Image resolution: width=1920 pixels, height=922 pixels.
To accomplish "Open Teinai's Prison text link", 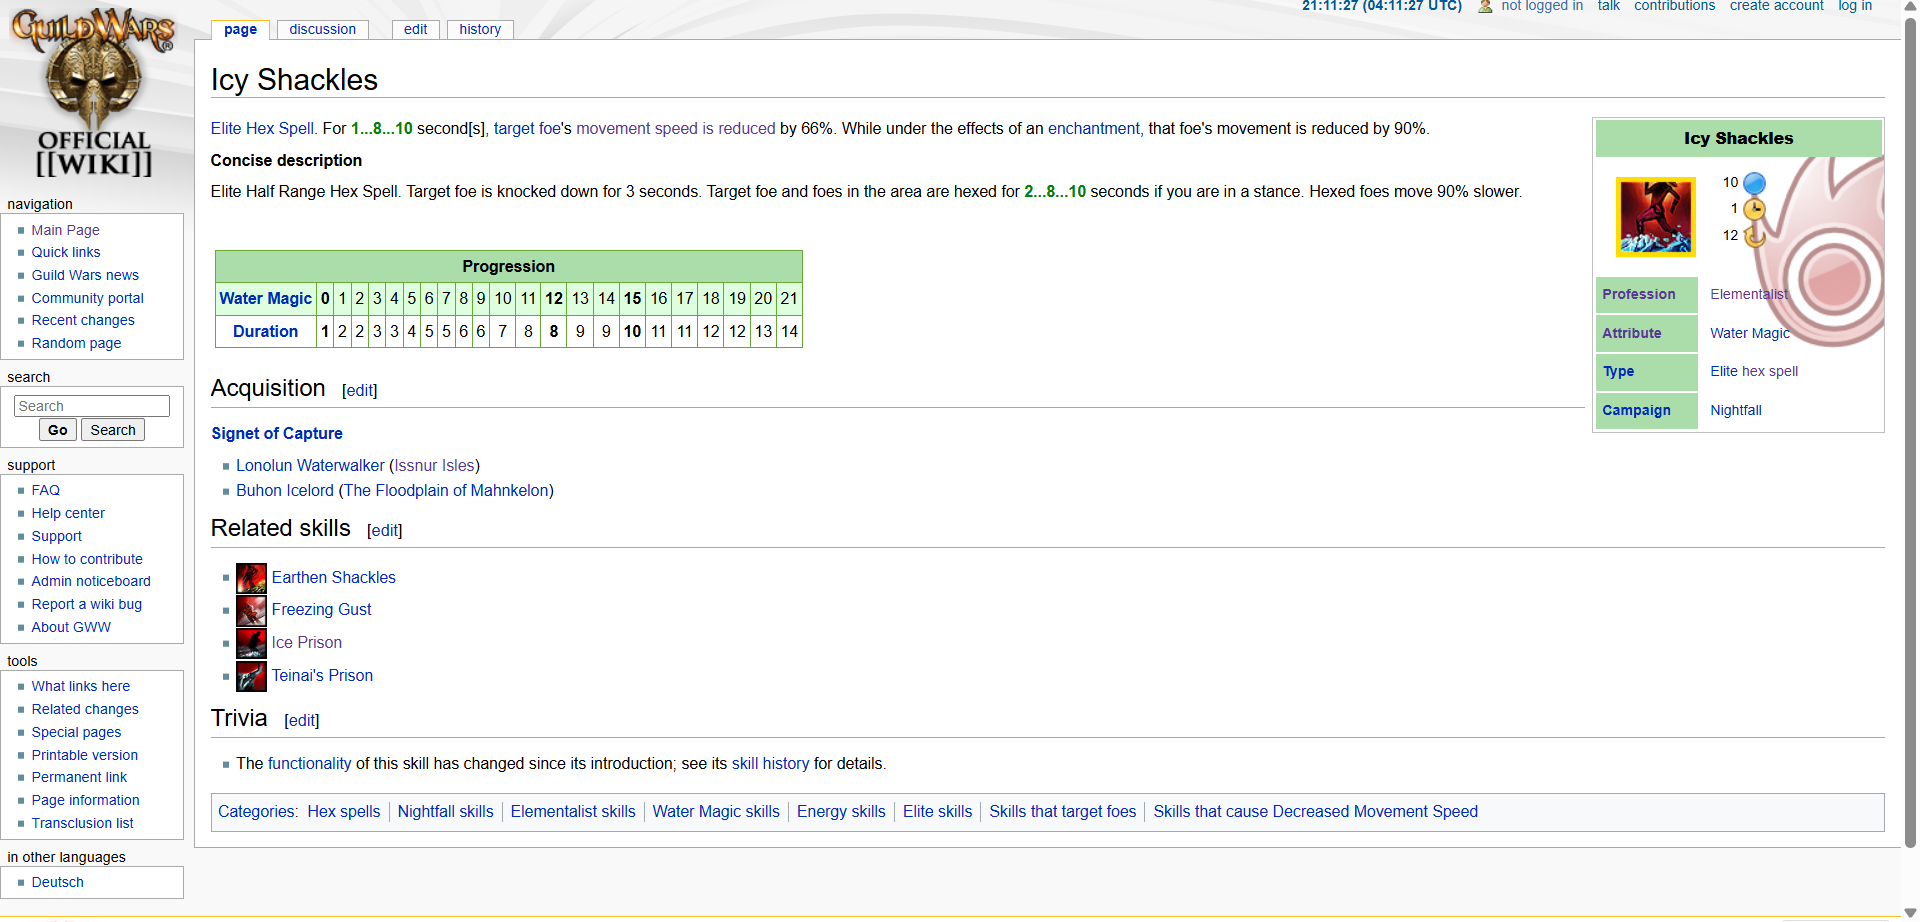I will point(322,675).
